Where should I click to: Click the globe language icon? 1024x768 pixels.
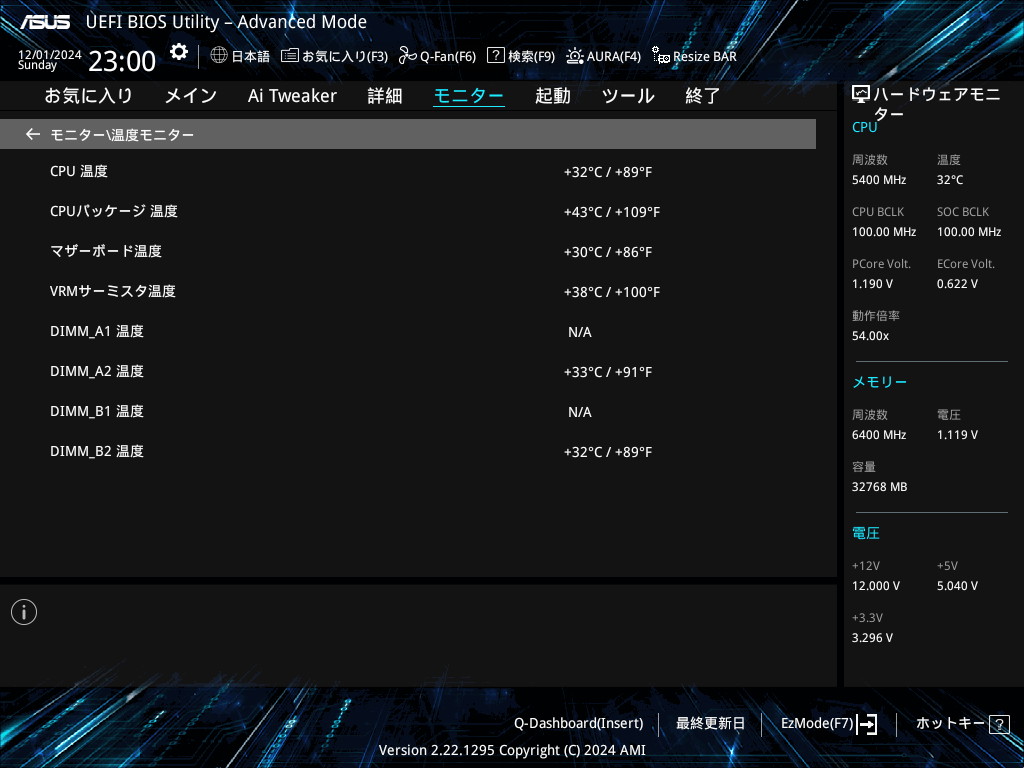click(x=219, y=55)
